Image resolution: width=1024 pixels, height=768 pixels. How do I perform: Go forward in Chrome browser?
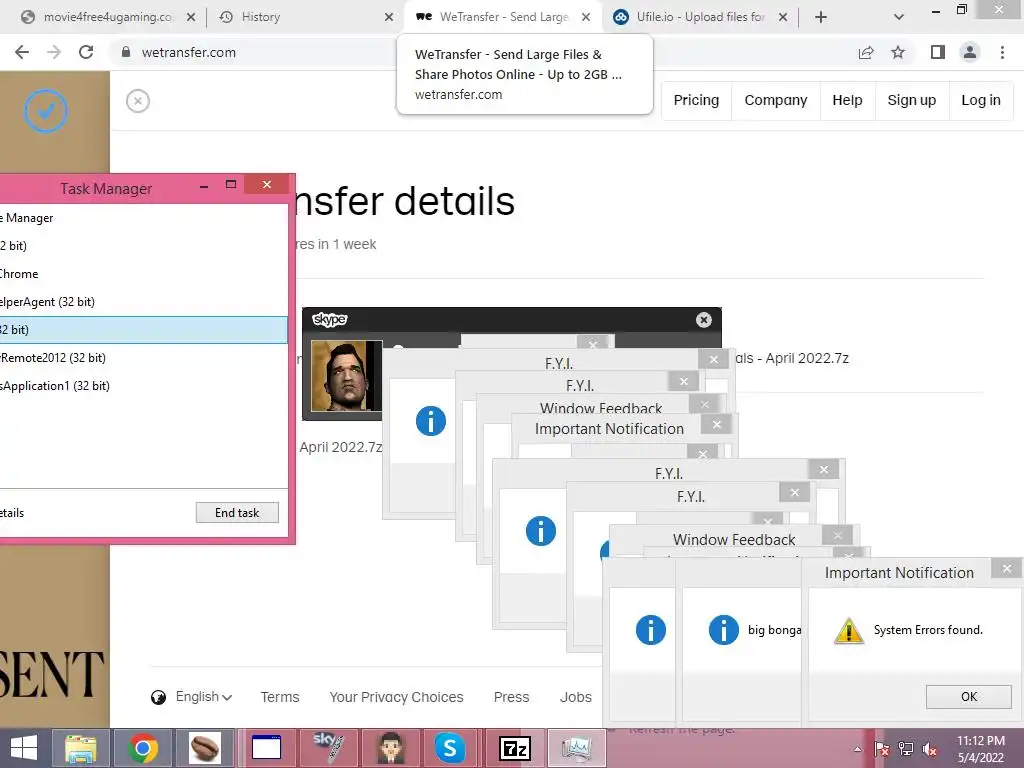pyautogui.click(x=54, y=52)
